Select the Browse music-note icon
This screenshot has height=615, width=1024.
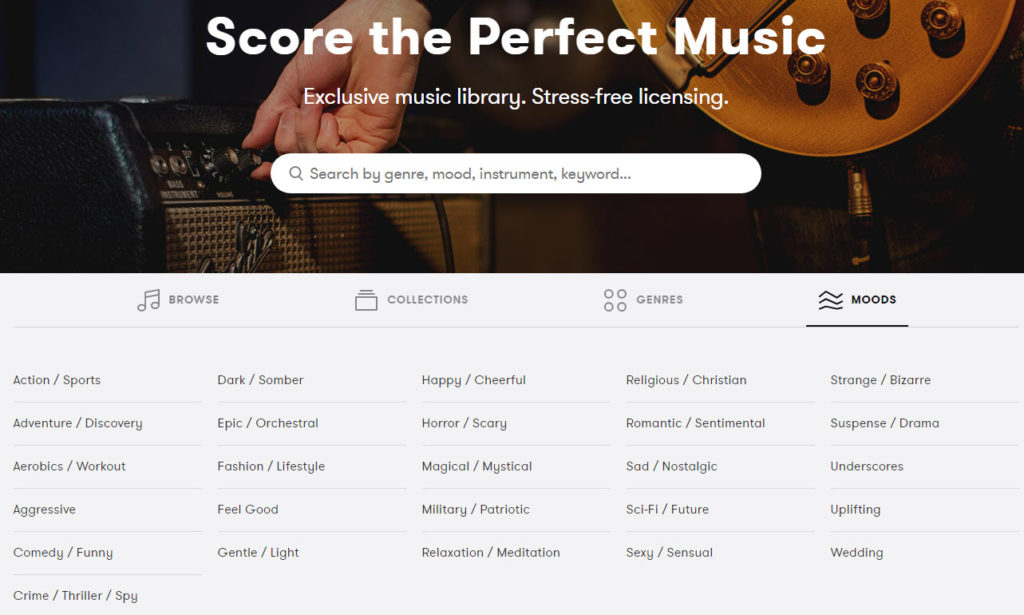click(x=147, y=299)
